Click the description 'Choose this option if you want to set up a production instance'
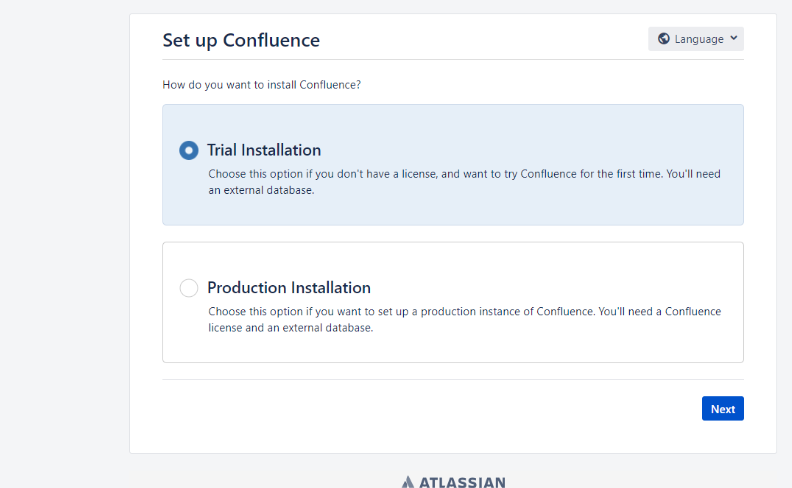 pyautogui.click(x=465, y=319)
